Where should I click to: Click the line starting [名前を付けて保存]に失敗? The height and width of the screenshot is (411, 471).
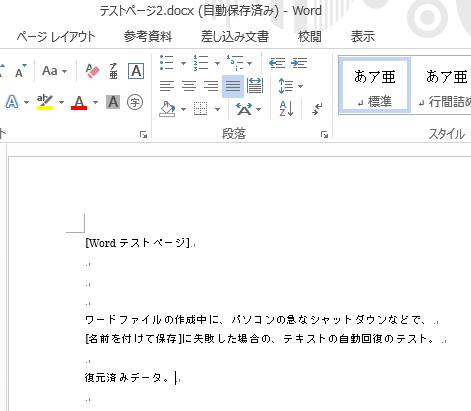coord(260,339)
